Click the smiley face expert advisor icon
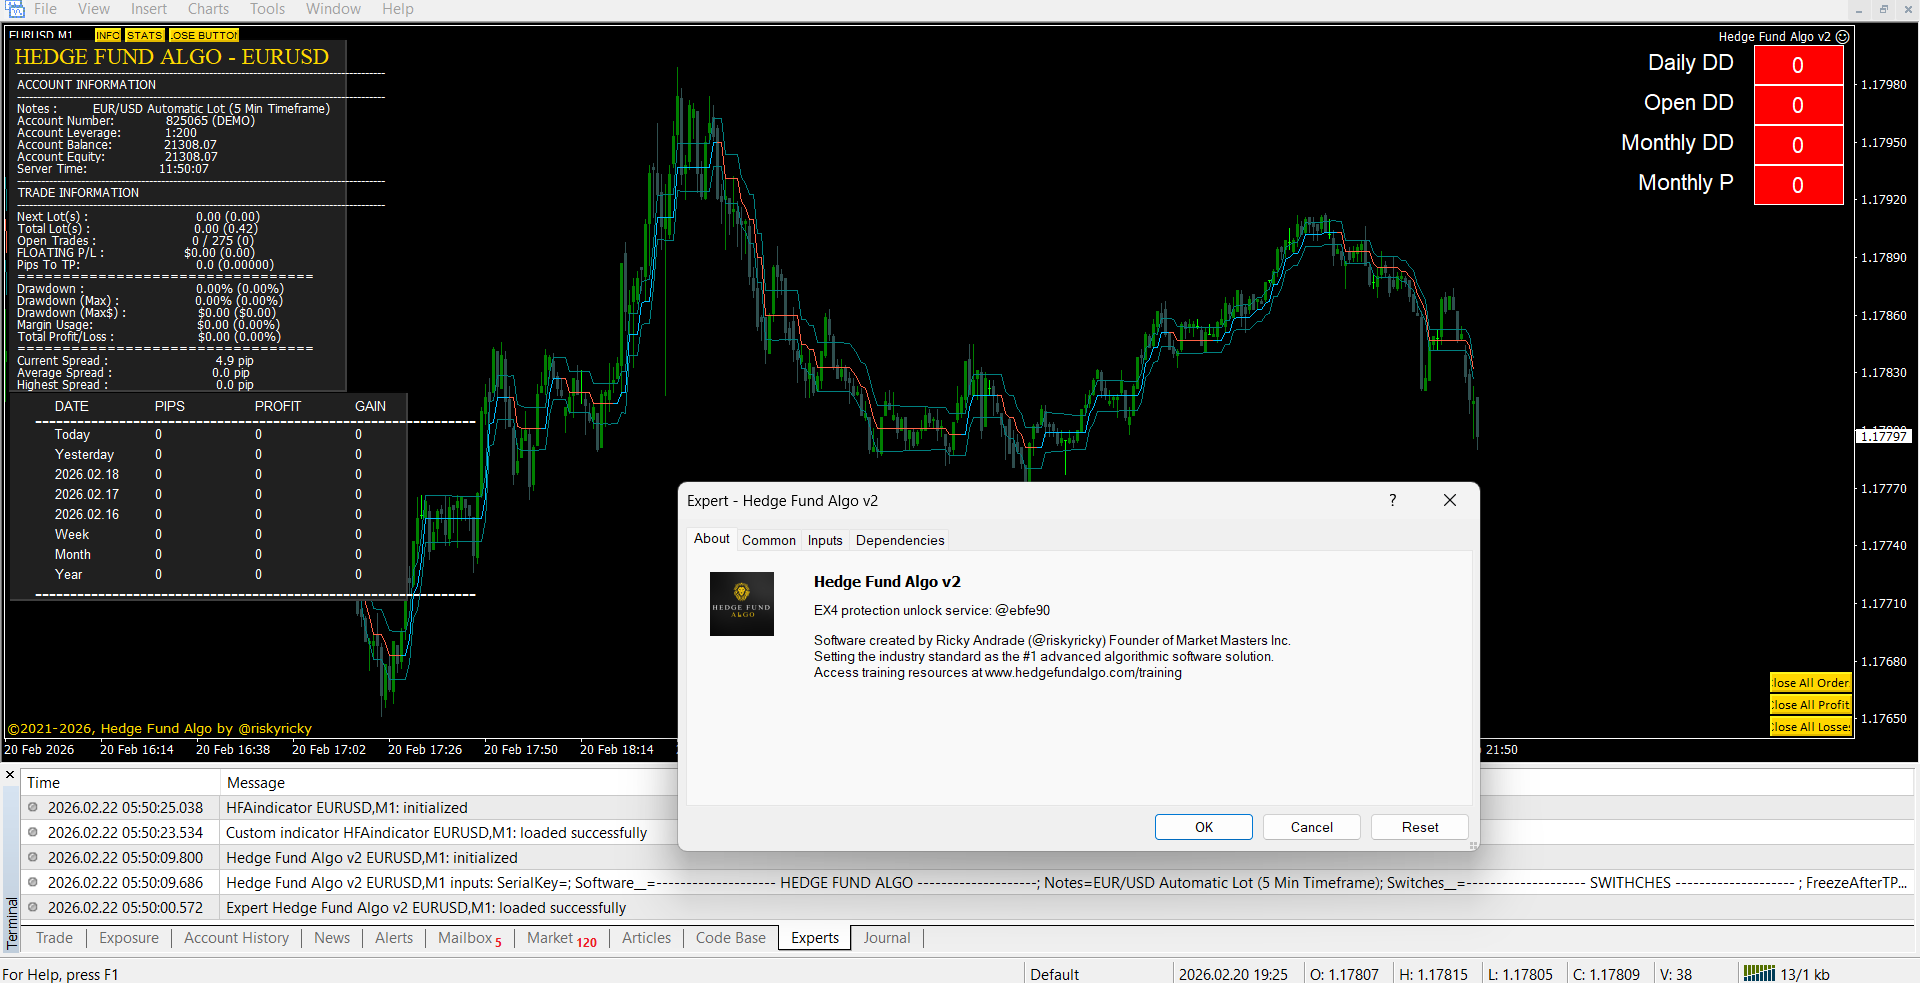The width and height of the screenshot is (1920, 983). click(1842, 37)
